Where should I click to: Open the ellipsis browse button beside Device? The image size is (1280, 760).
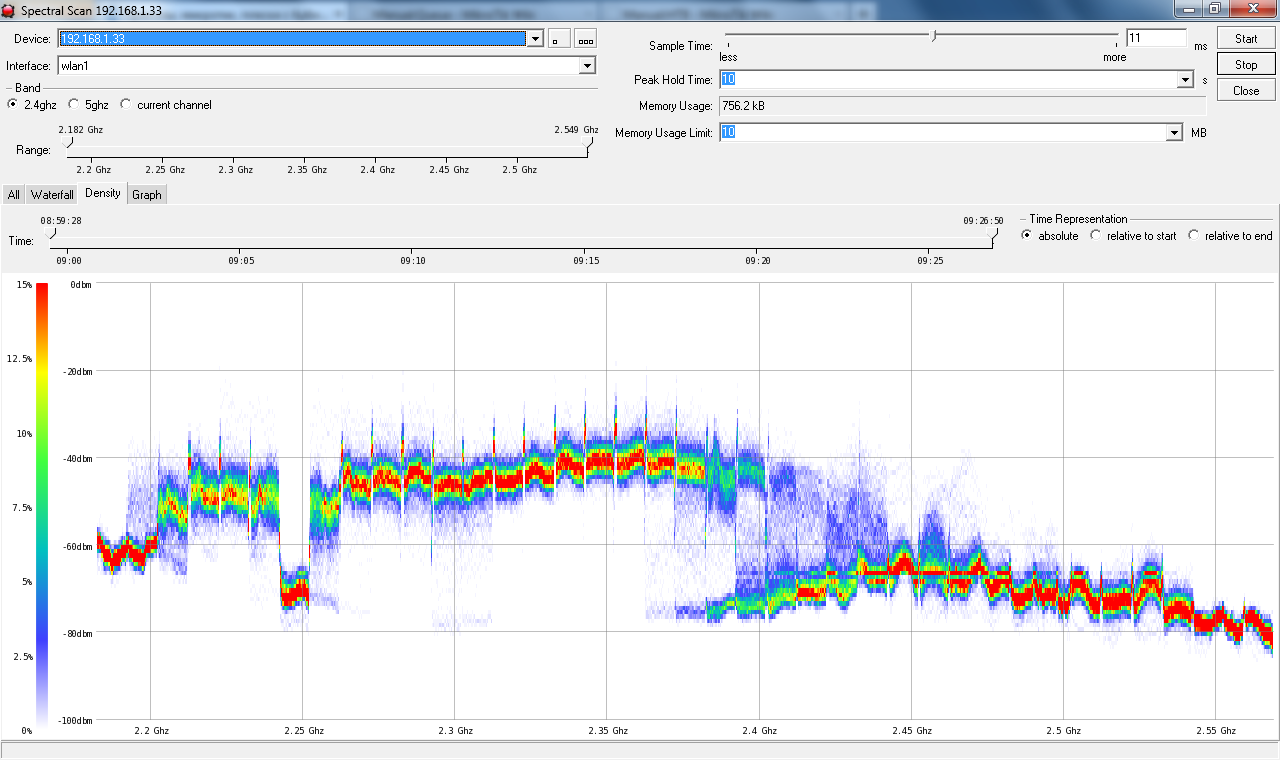click(586, 38)
